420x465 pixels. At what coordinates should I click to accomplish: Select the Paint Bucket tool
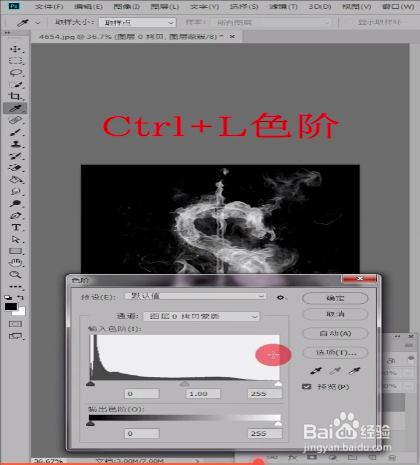15,180
